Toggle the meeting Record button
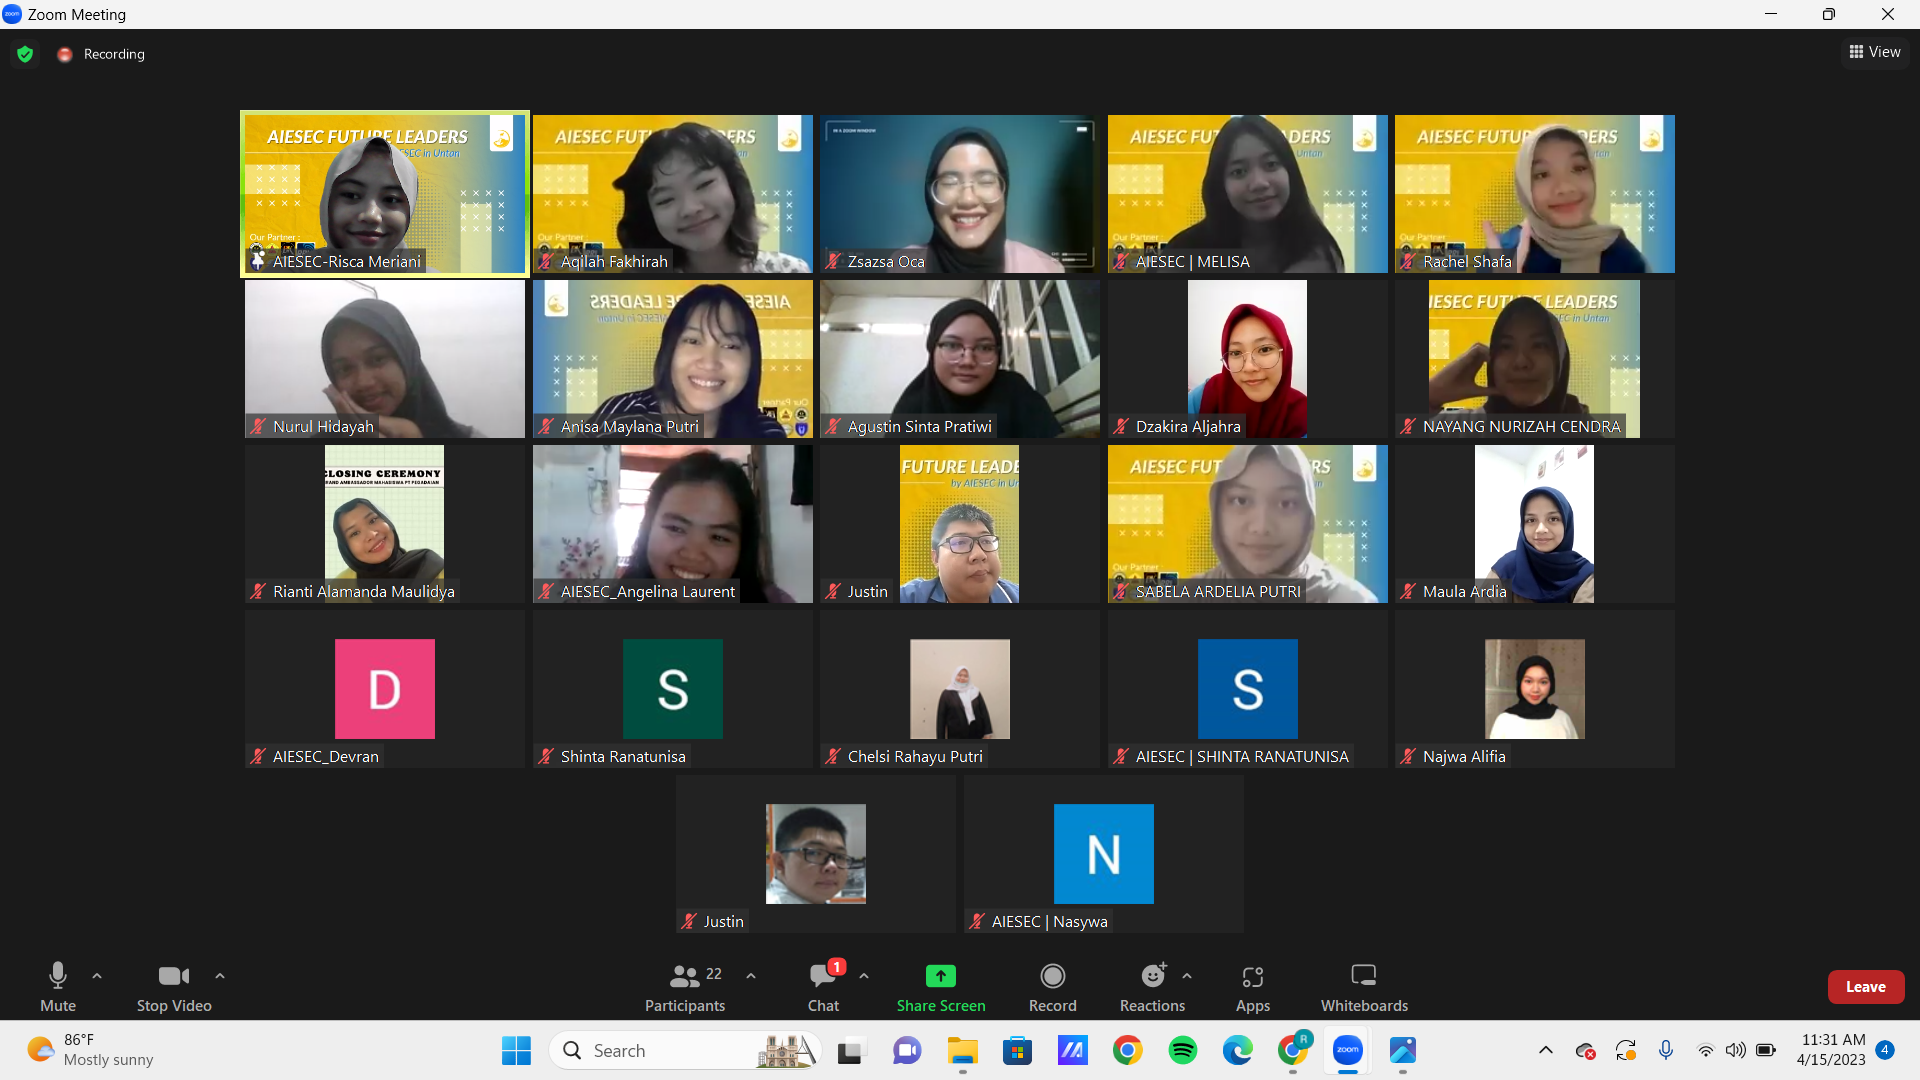This screenshot has height=1080, width=1920. [1052, 976]
